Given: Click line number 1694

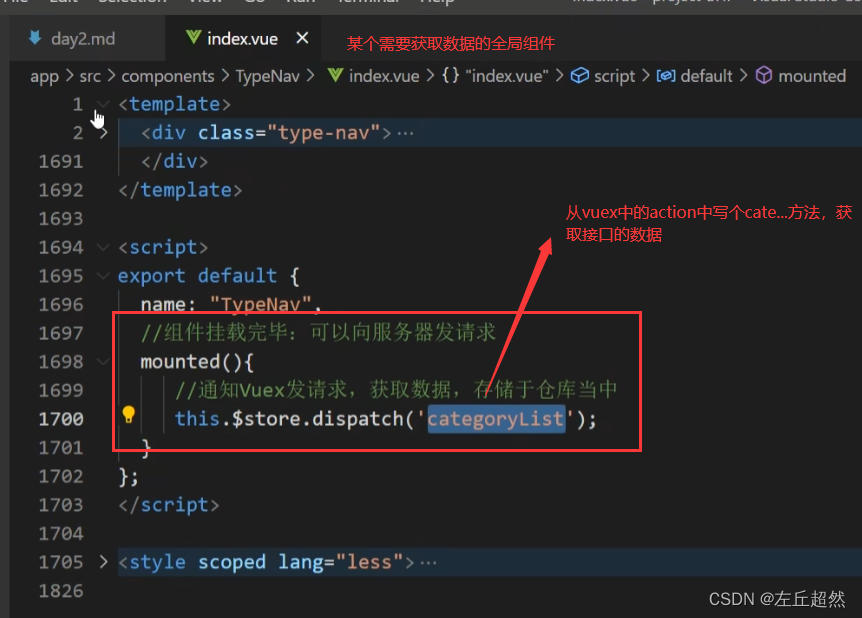Looking at the screenshot, I should click(61, 247).
